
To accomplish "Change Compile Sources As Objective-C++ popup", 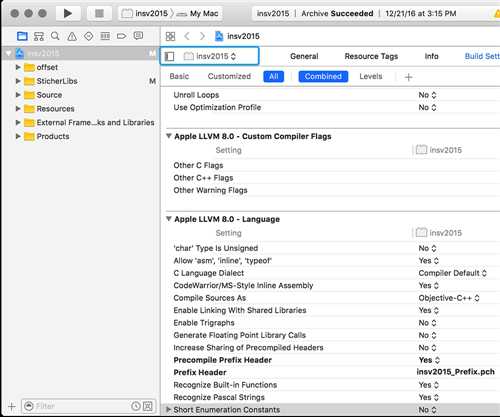I will 449,298.
